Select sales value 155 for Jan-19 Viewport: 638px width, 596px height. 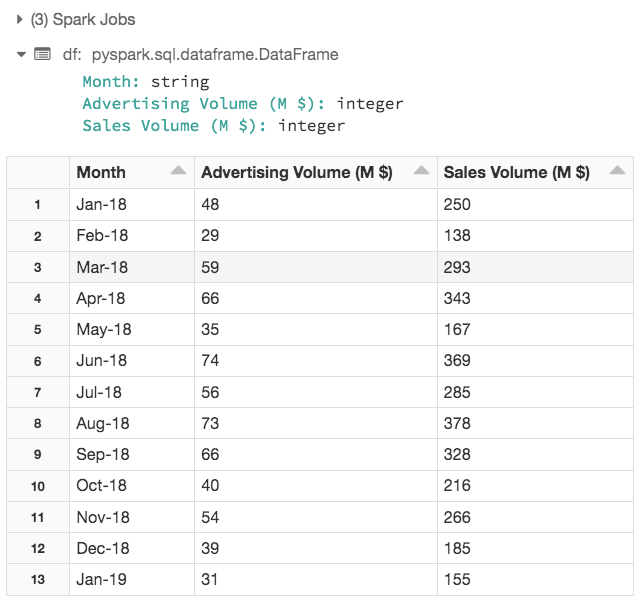click(457, 579)
